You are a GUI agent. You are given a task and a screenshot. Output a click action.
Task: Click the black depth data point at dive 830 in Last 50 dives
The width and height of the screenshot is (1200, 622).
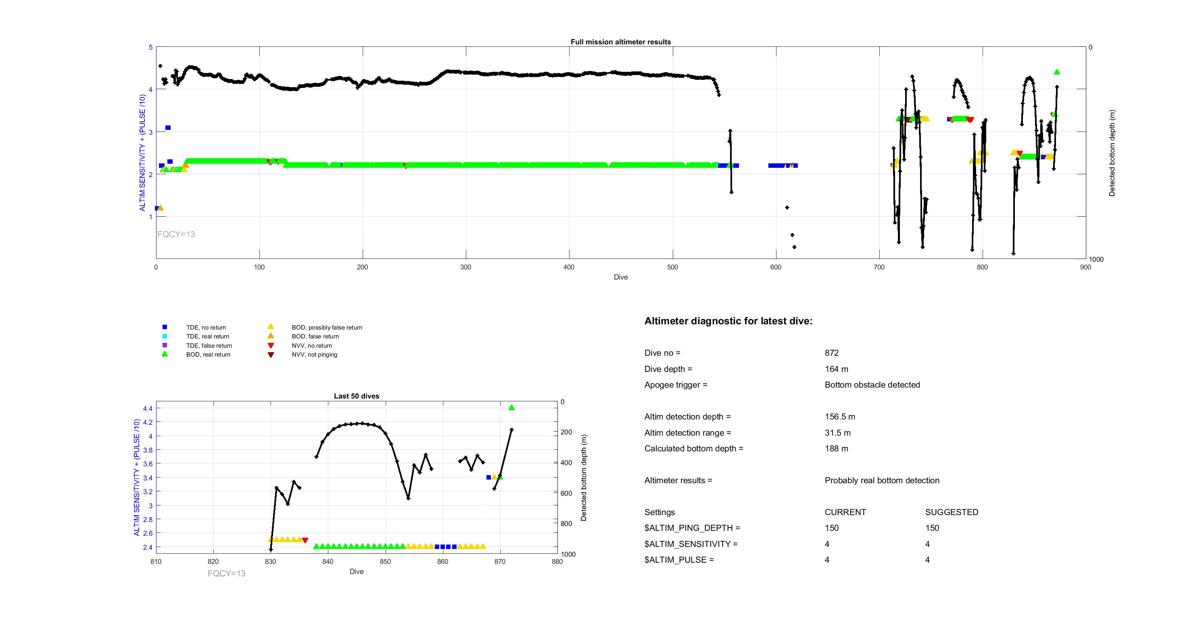(271, 549)
